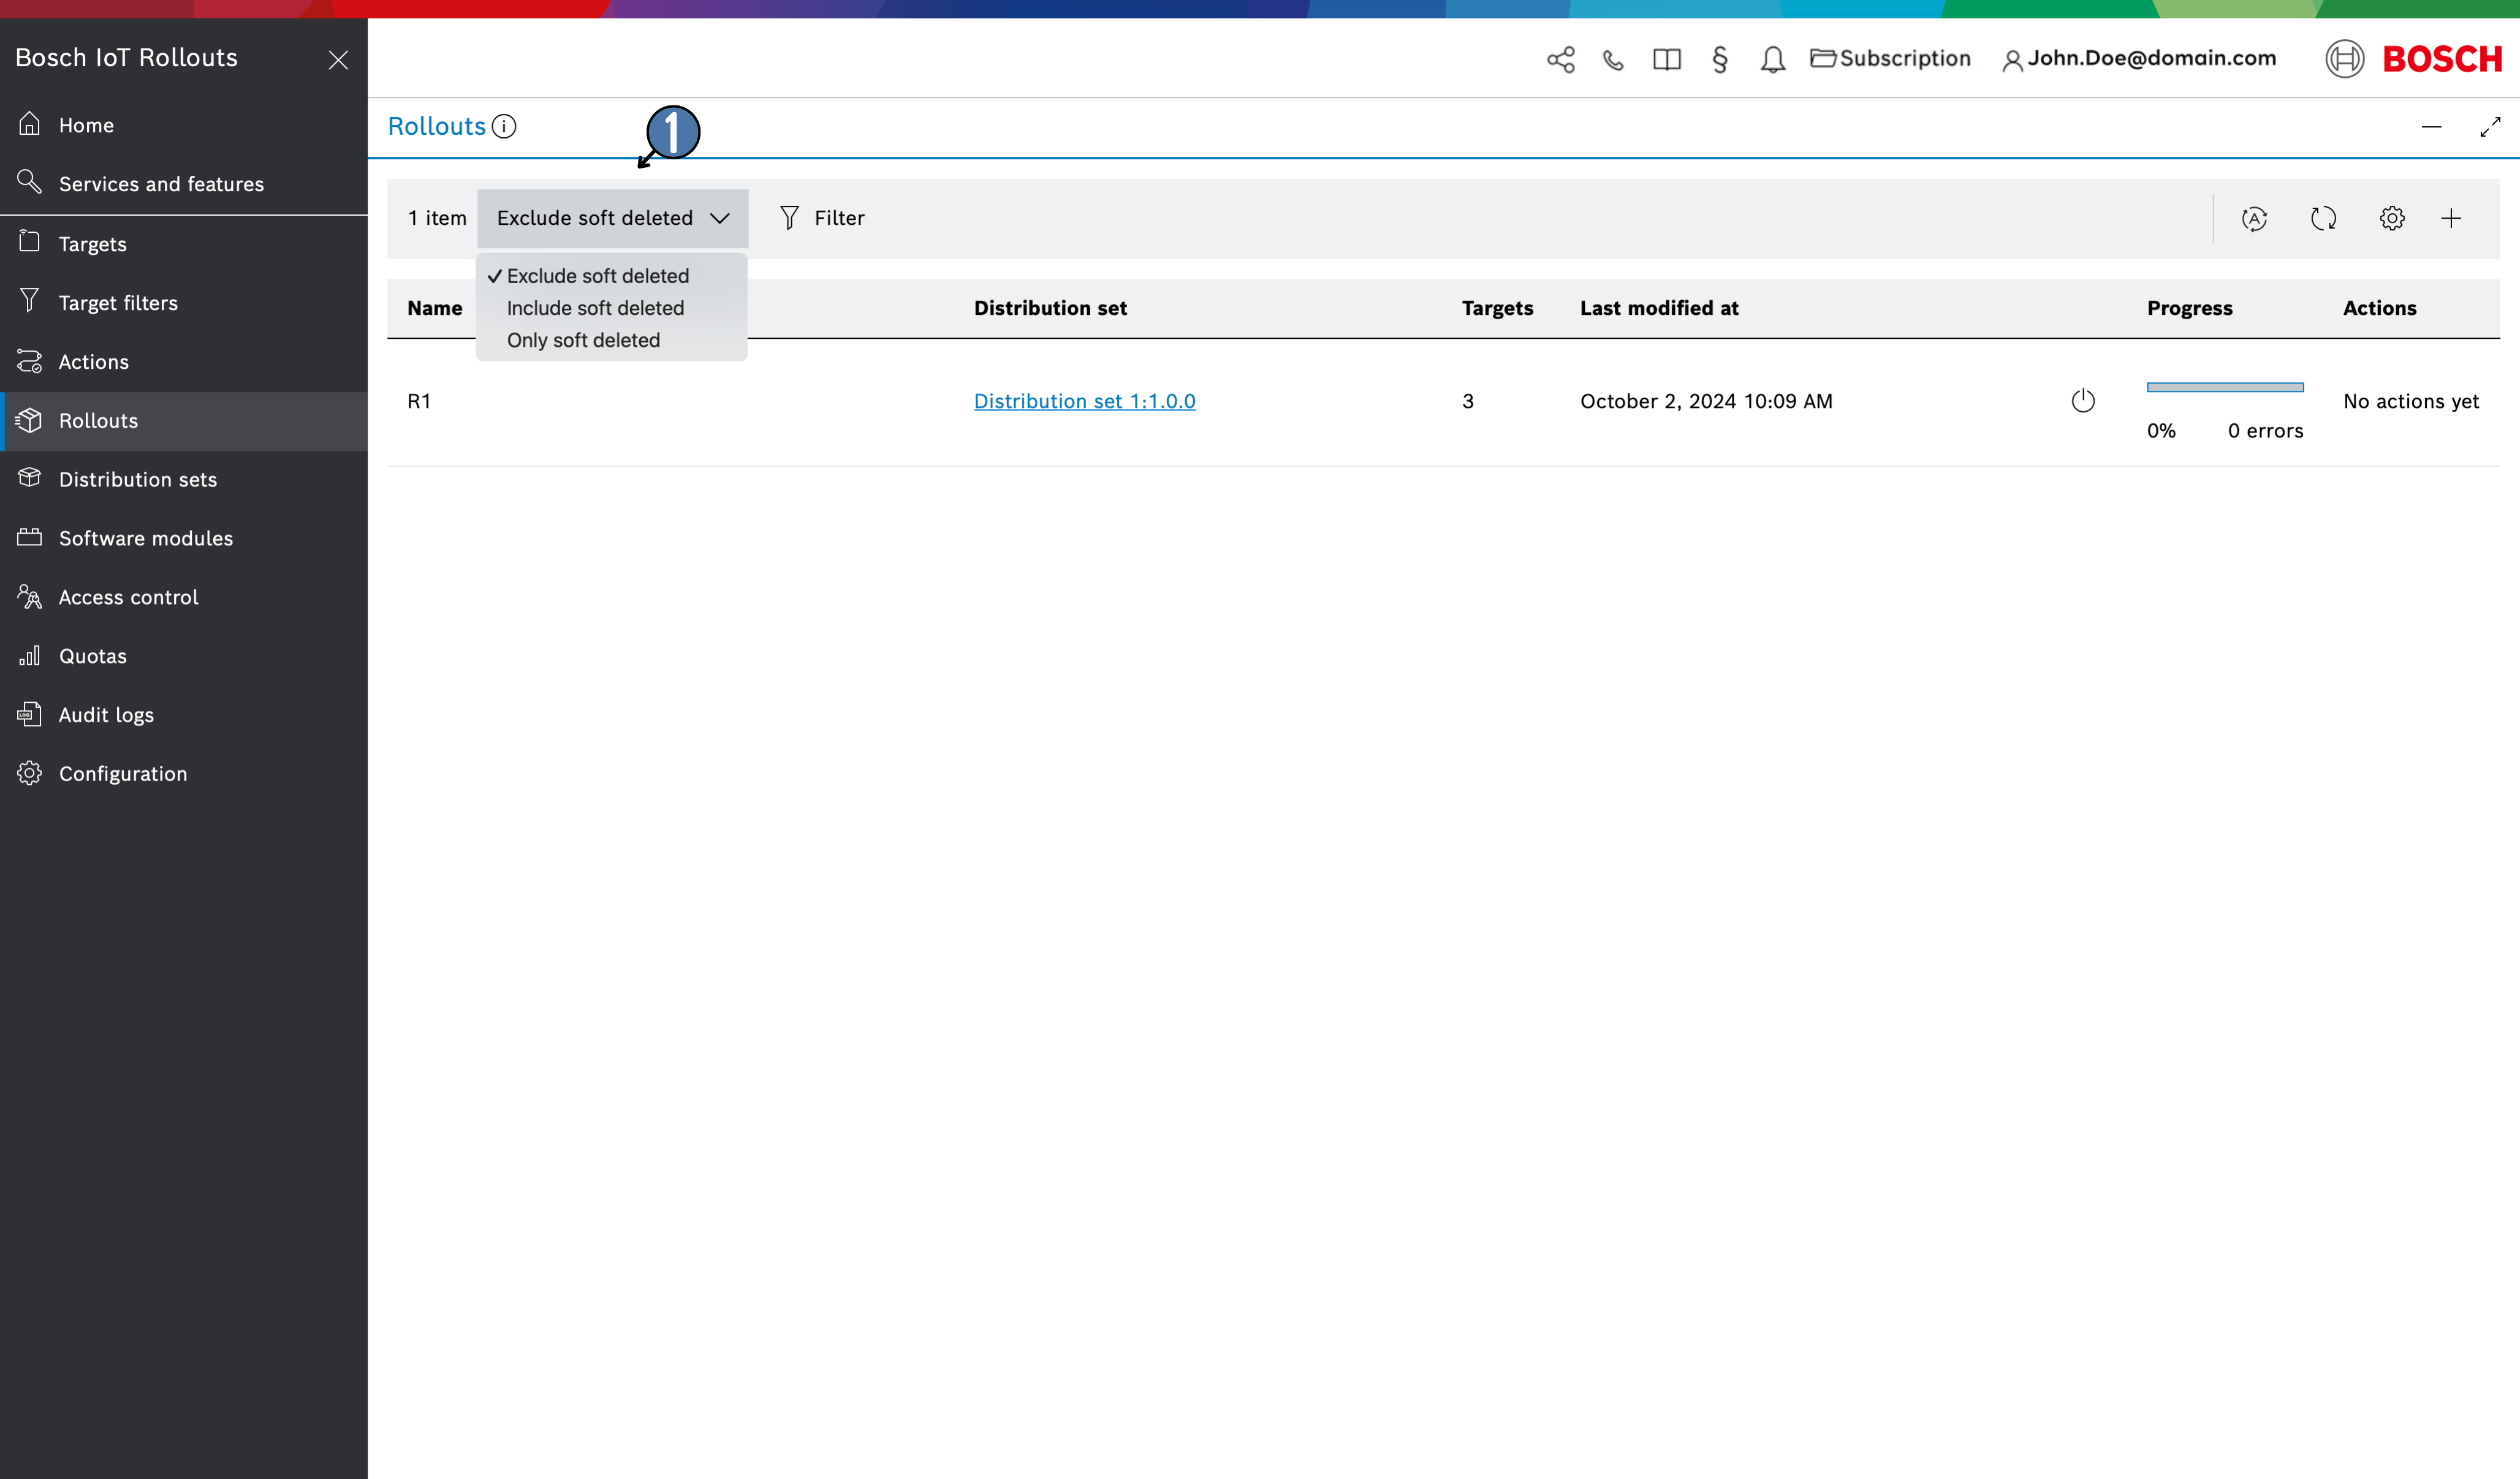2520x1479 pixels.
Task: Click No actions yet text
Action: (2411, 401)
